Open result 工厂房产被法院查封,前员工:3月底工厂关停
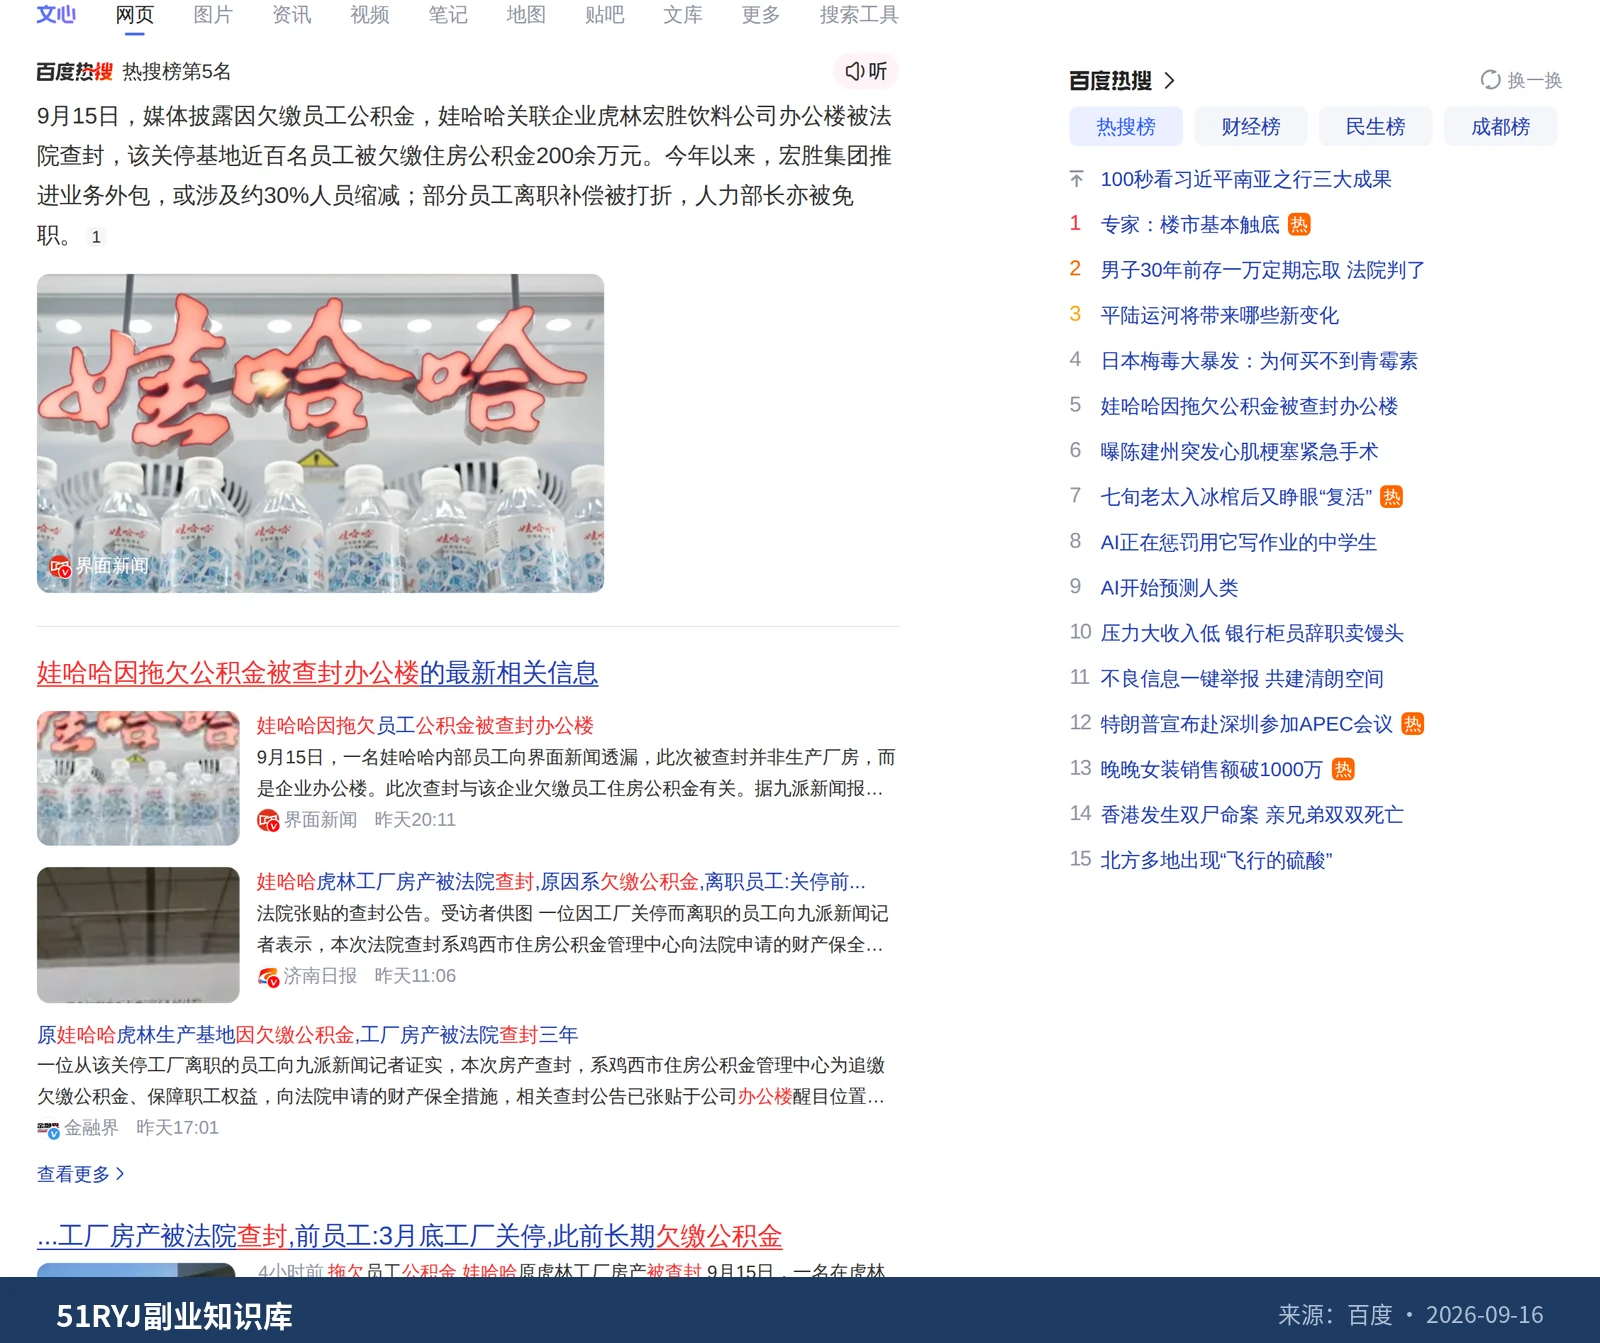1600x1343 pixels. (x=409, y=1236)
